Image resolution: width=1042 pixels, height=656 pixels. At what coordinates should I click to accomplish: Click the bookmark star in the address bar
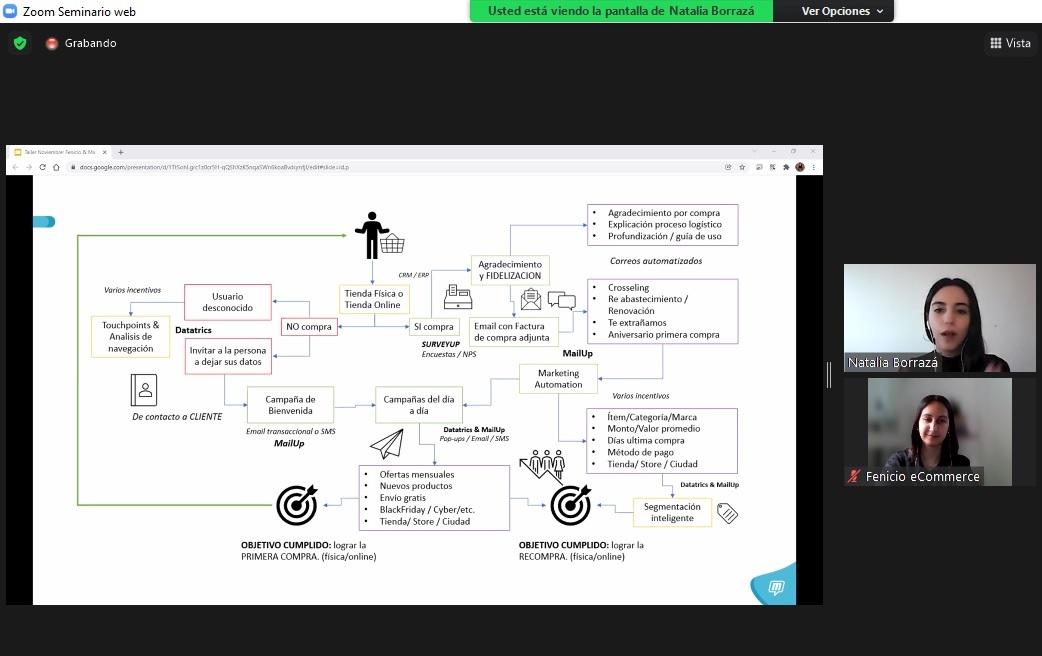pyautogui.click(x=742, y=167)
